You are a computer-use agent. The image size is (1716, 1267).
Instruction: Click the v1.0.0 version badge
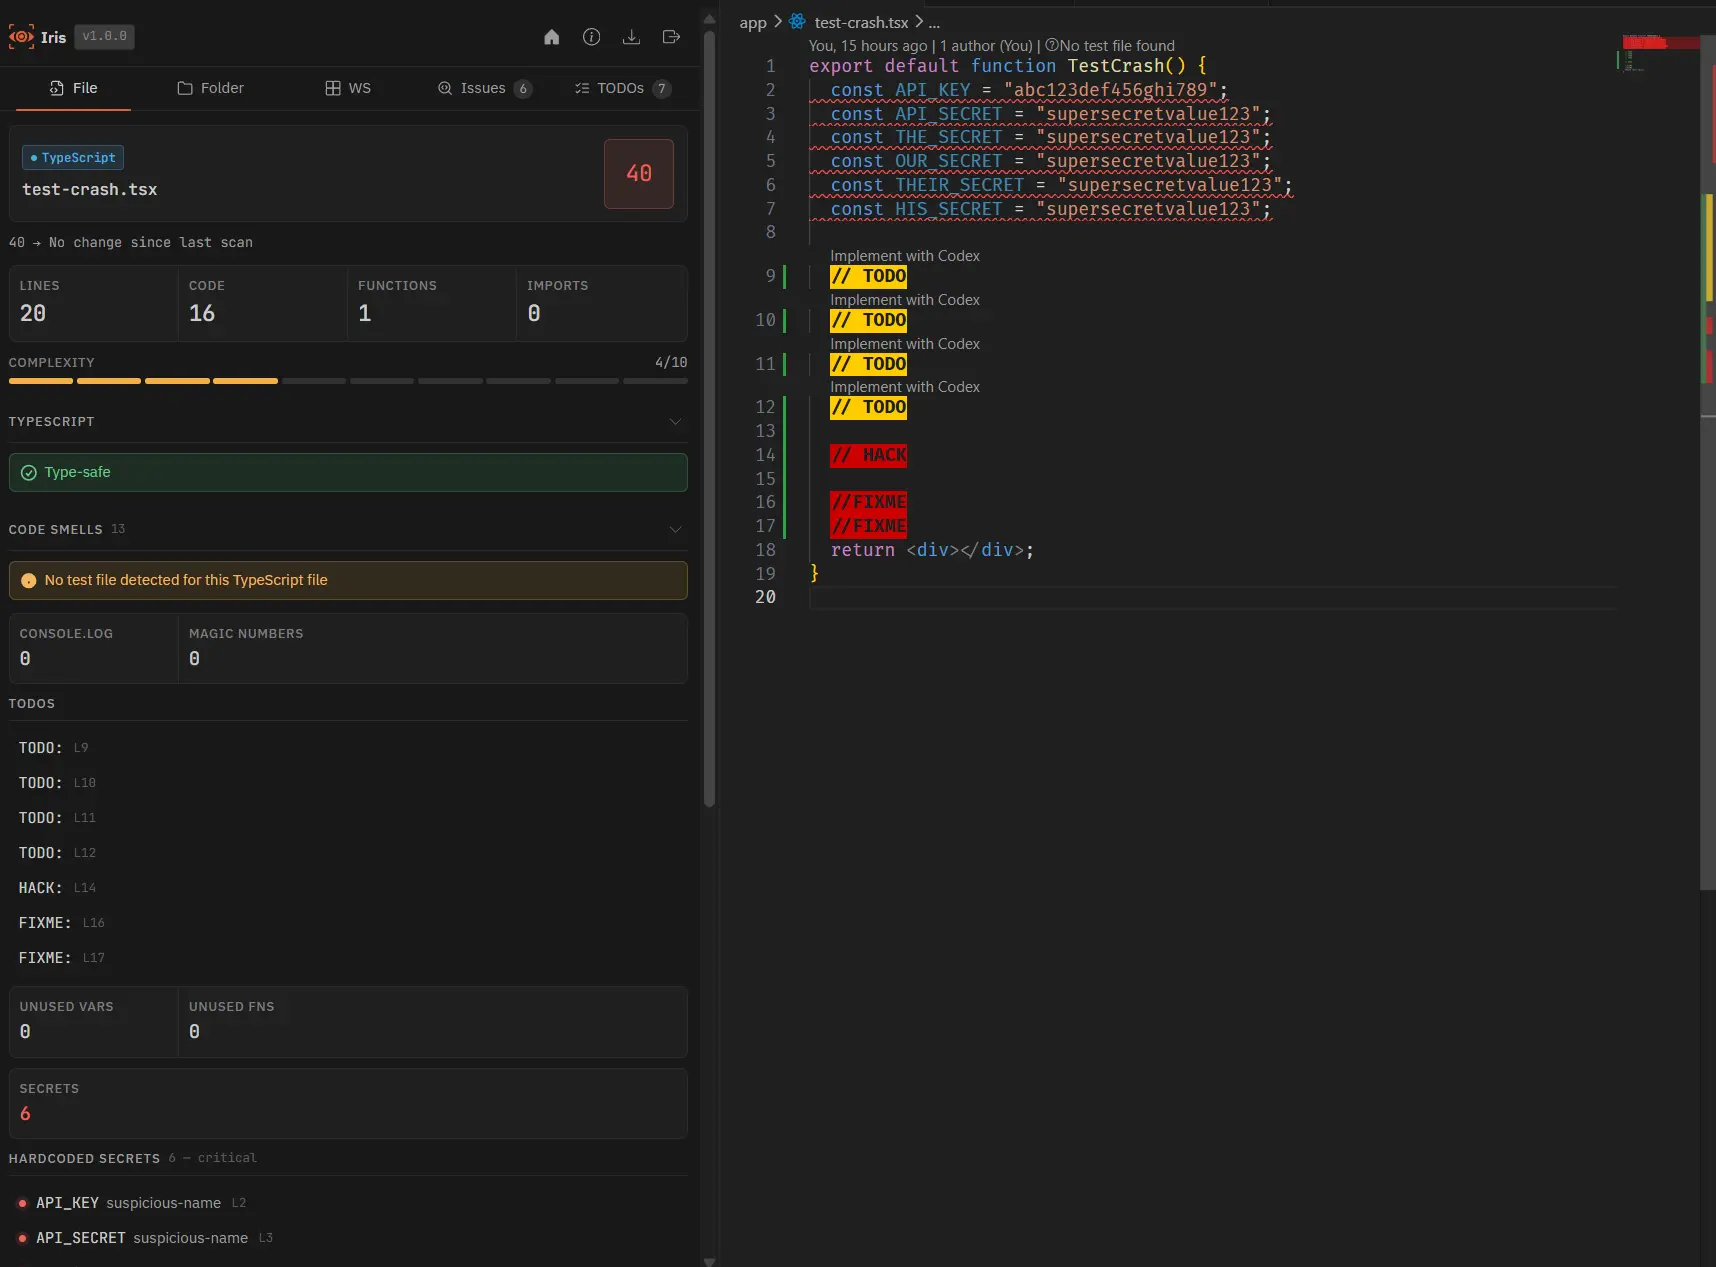104,37
